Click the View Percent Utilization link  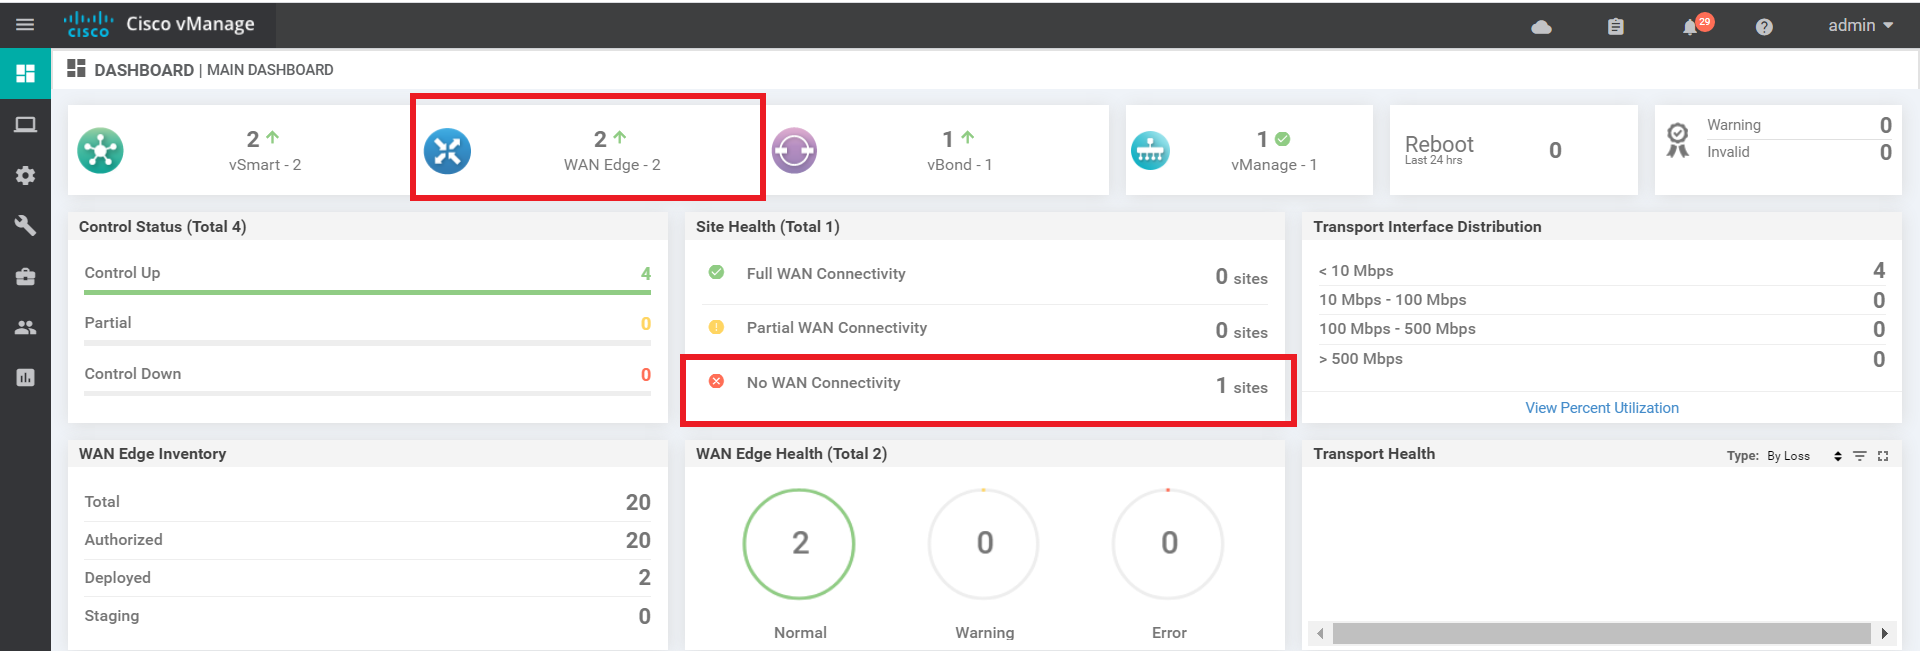coord(1601,408)
